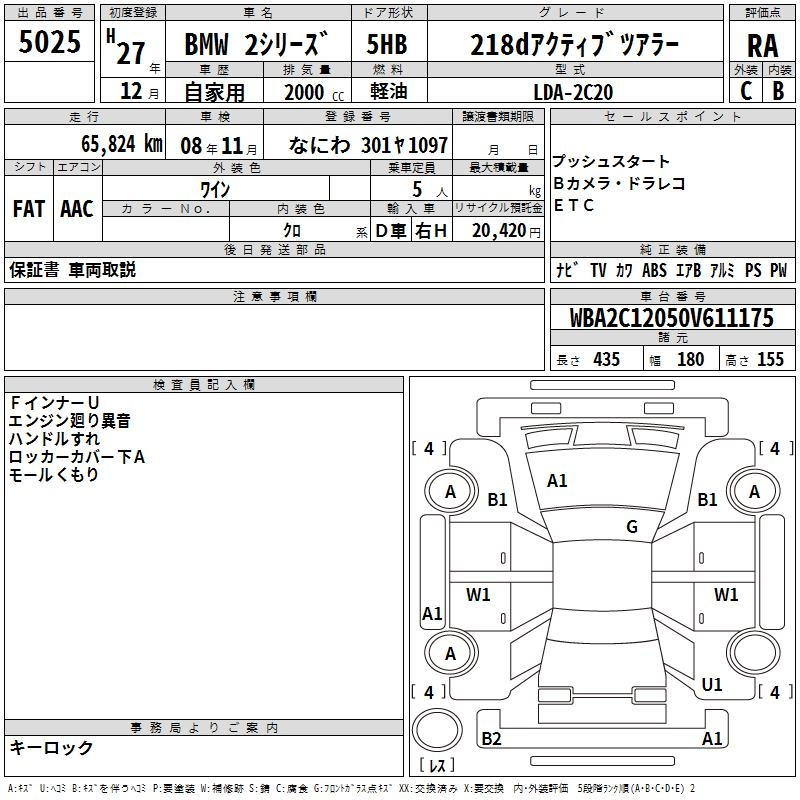Click the キーロック office notice text
800x800 pixels.
pos(51,747)
